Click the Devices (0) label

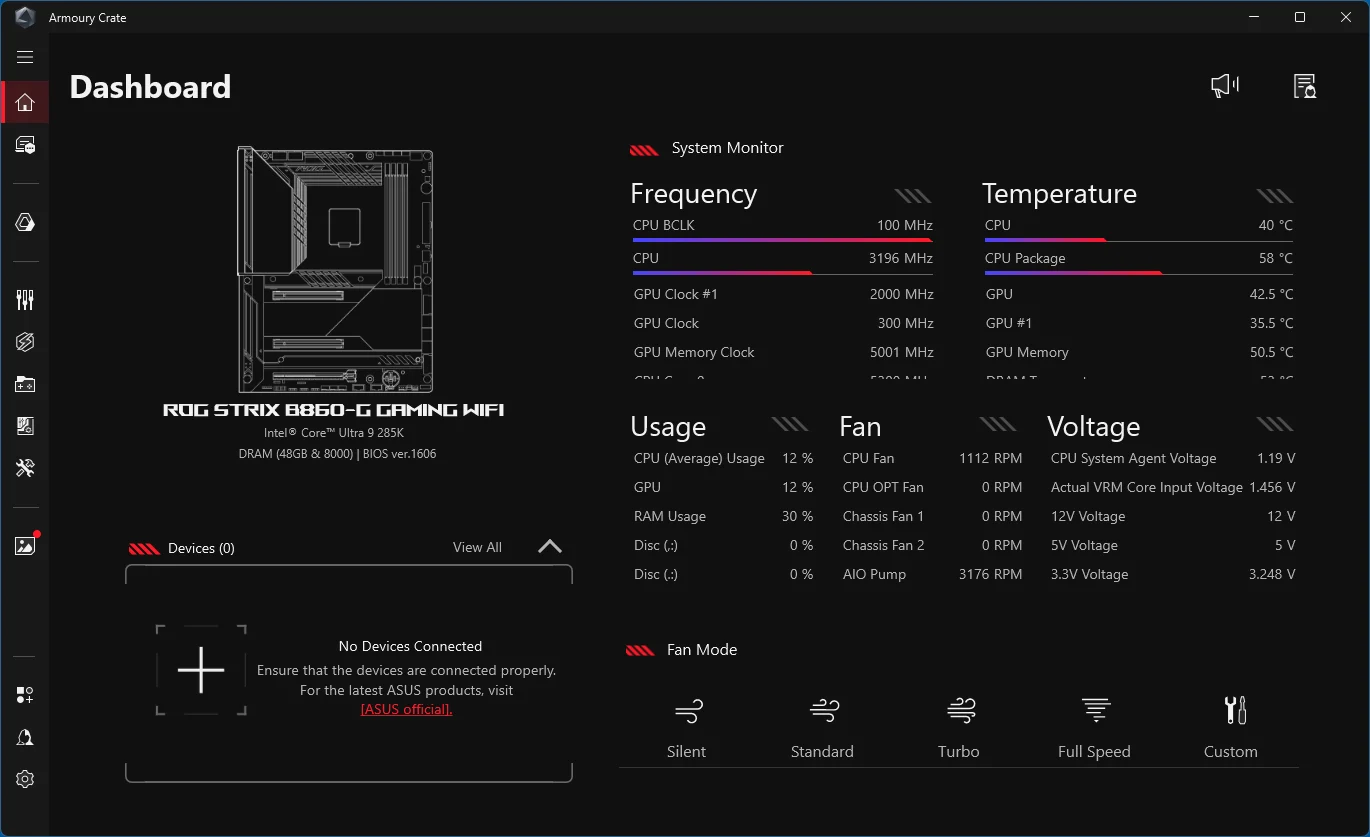[201, 548]
